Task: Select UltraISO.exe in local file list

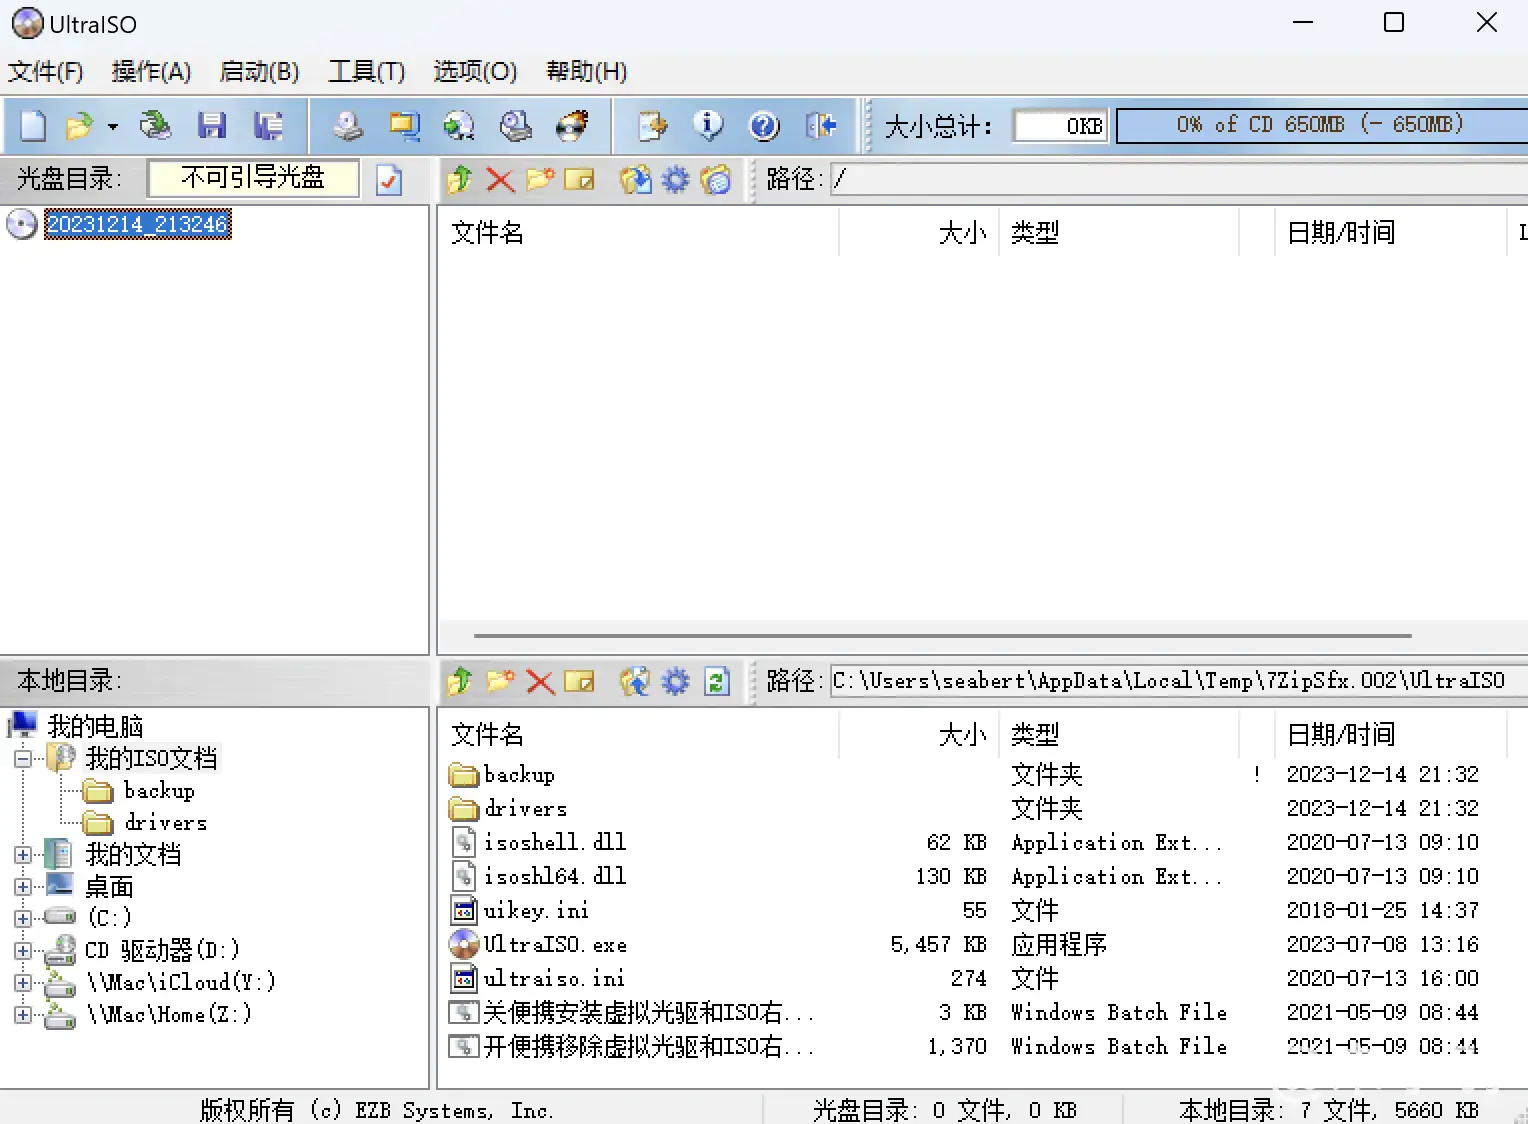Action: pyautogui.click(x=555, y=945)
